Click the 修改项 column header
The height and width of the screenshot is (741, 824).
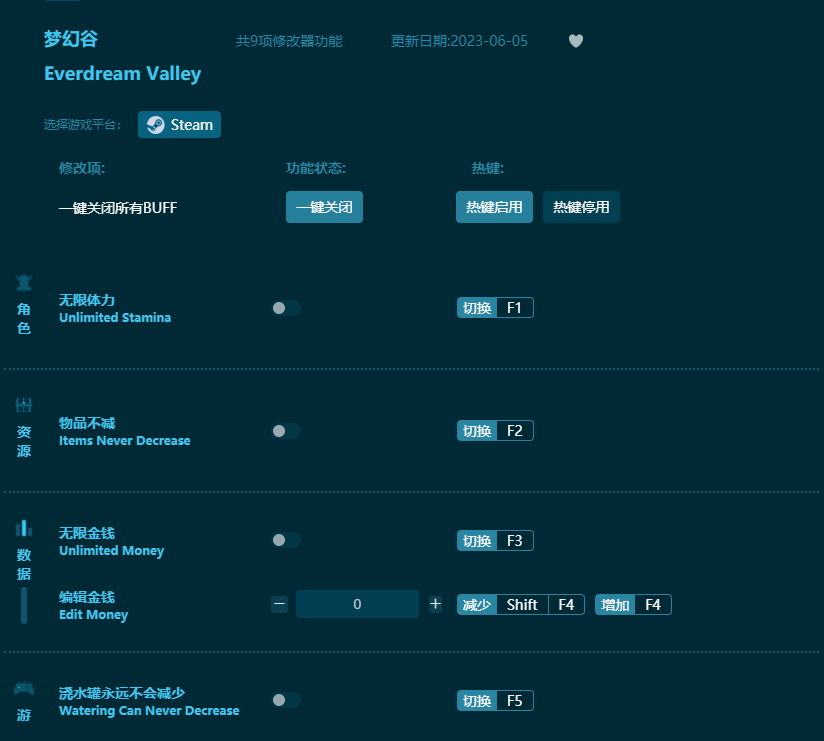click(81, 168)
